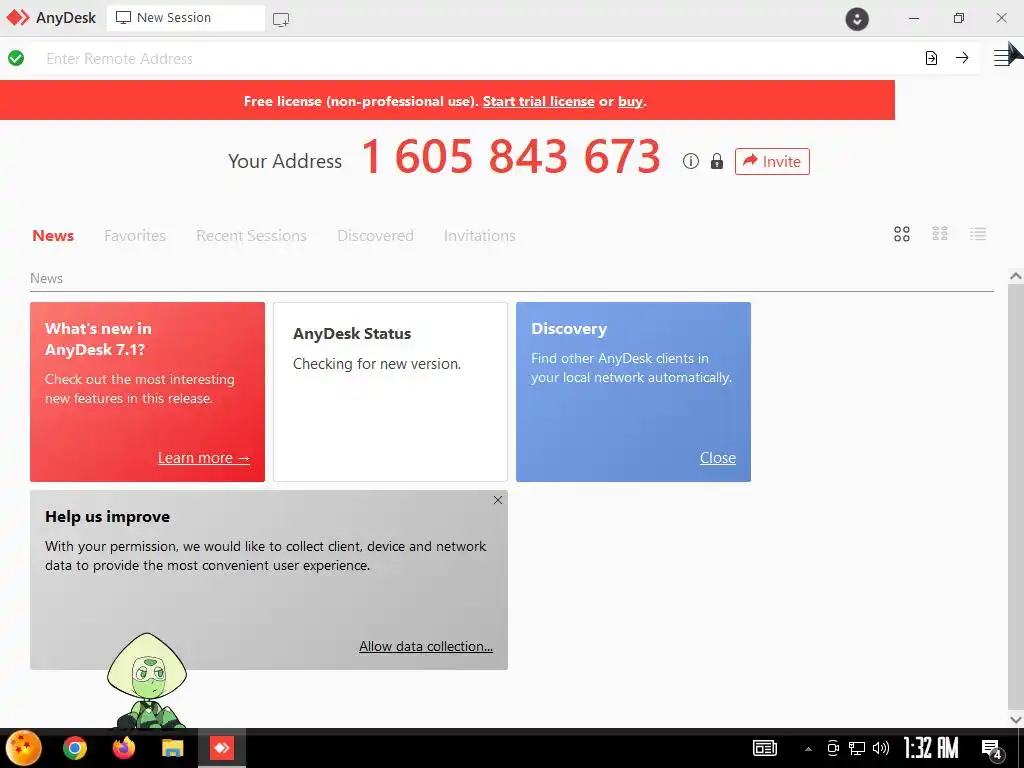Click the AnyDesk Status card
This screenshot has width=1024, height=768.
(x=391, y=392)
